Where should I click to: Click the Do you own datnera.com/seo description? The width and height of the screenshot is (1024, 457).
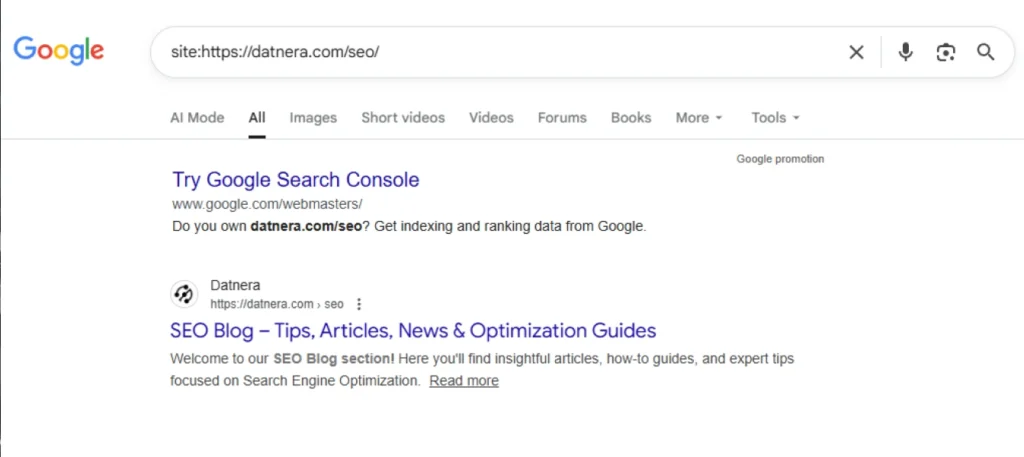coord(409,227)
